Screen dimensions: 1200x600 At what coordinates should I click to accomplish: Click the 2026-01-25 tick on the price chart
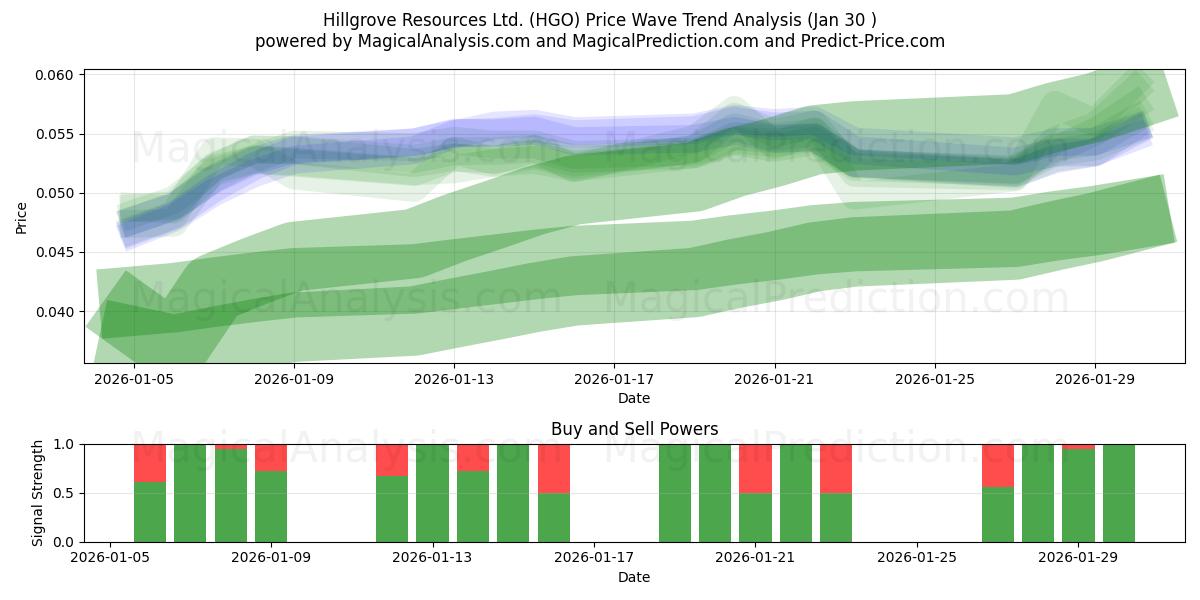pyautogui.click(x=935, y=379)
